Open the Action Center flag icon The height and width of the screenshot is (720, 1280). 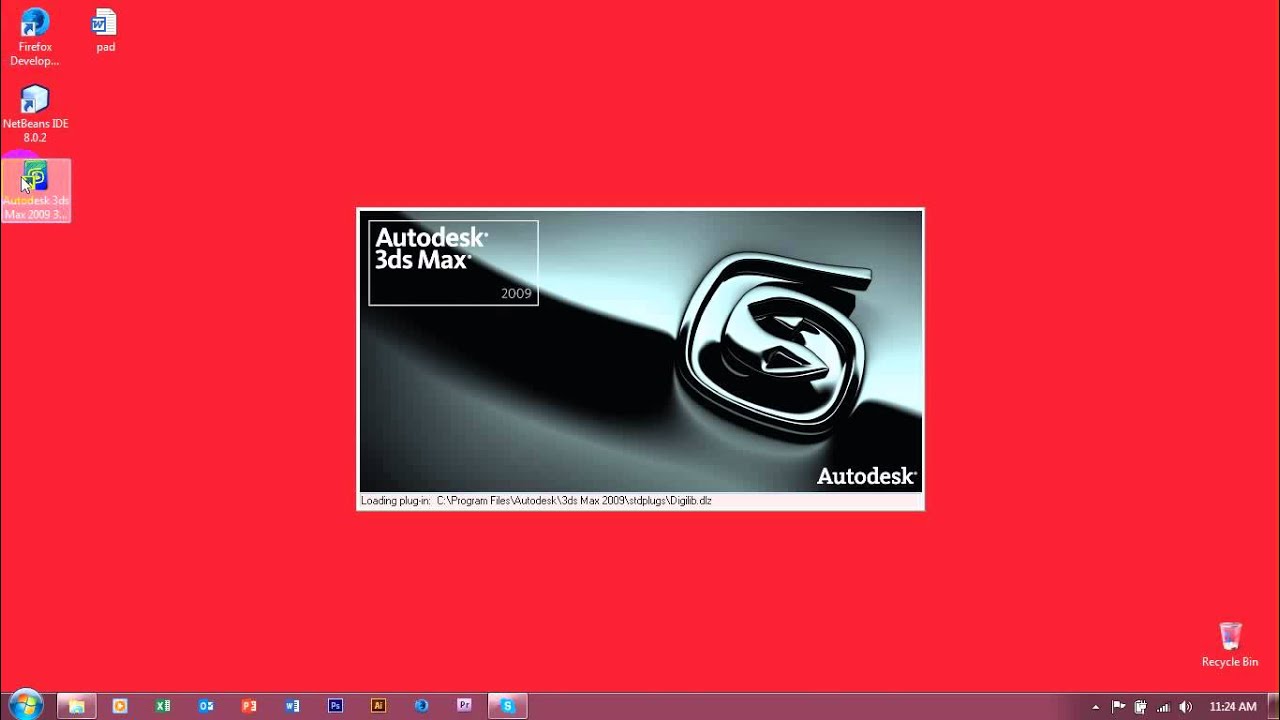[1118, 707]
